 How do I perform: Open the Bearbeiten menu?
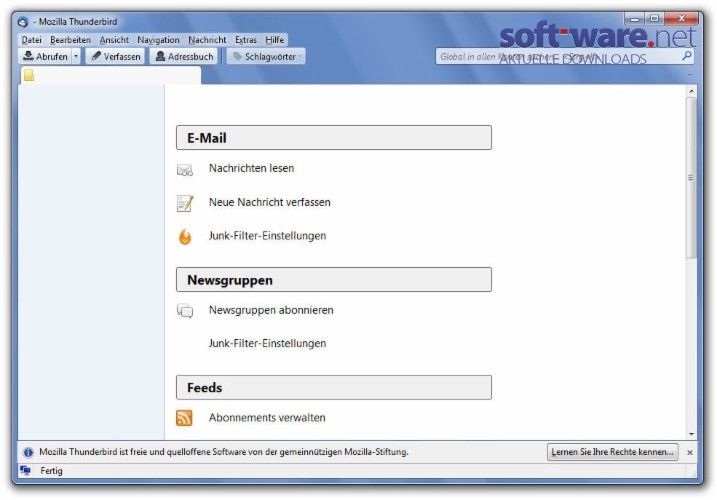pos(70,40)
